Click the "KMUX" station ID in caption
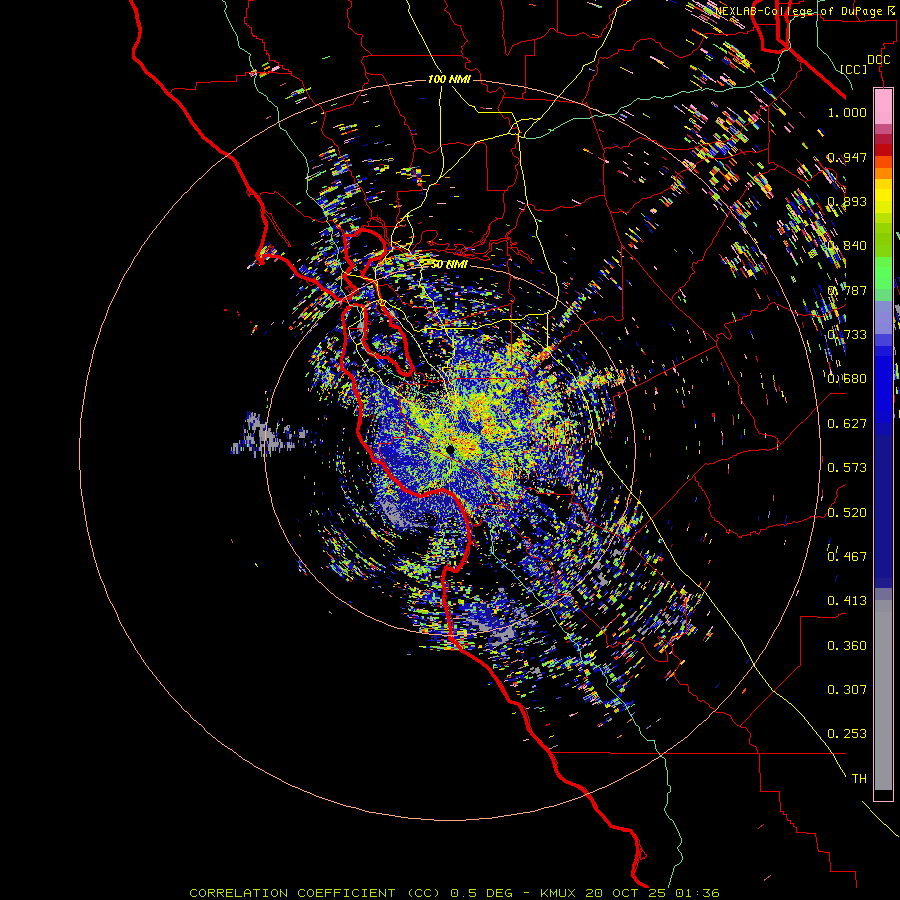The width and height of the screenshot is (900, 900). [560, 893]
